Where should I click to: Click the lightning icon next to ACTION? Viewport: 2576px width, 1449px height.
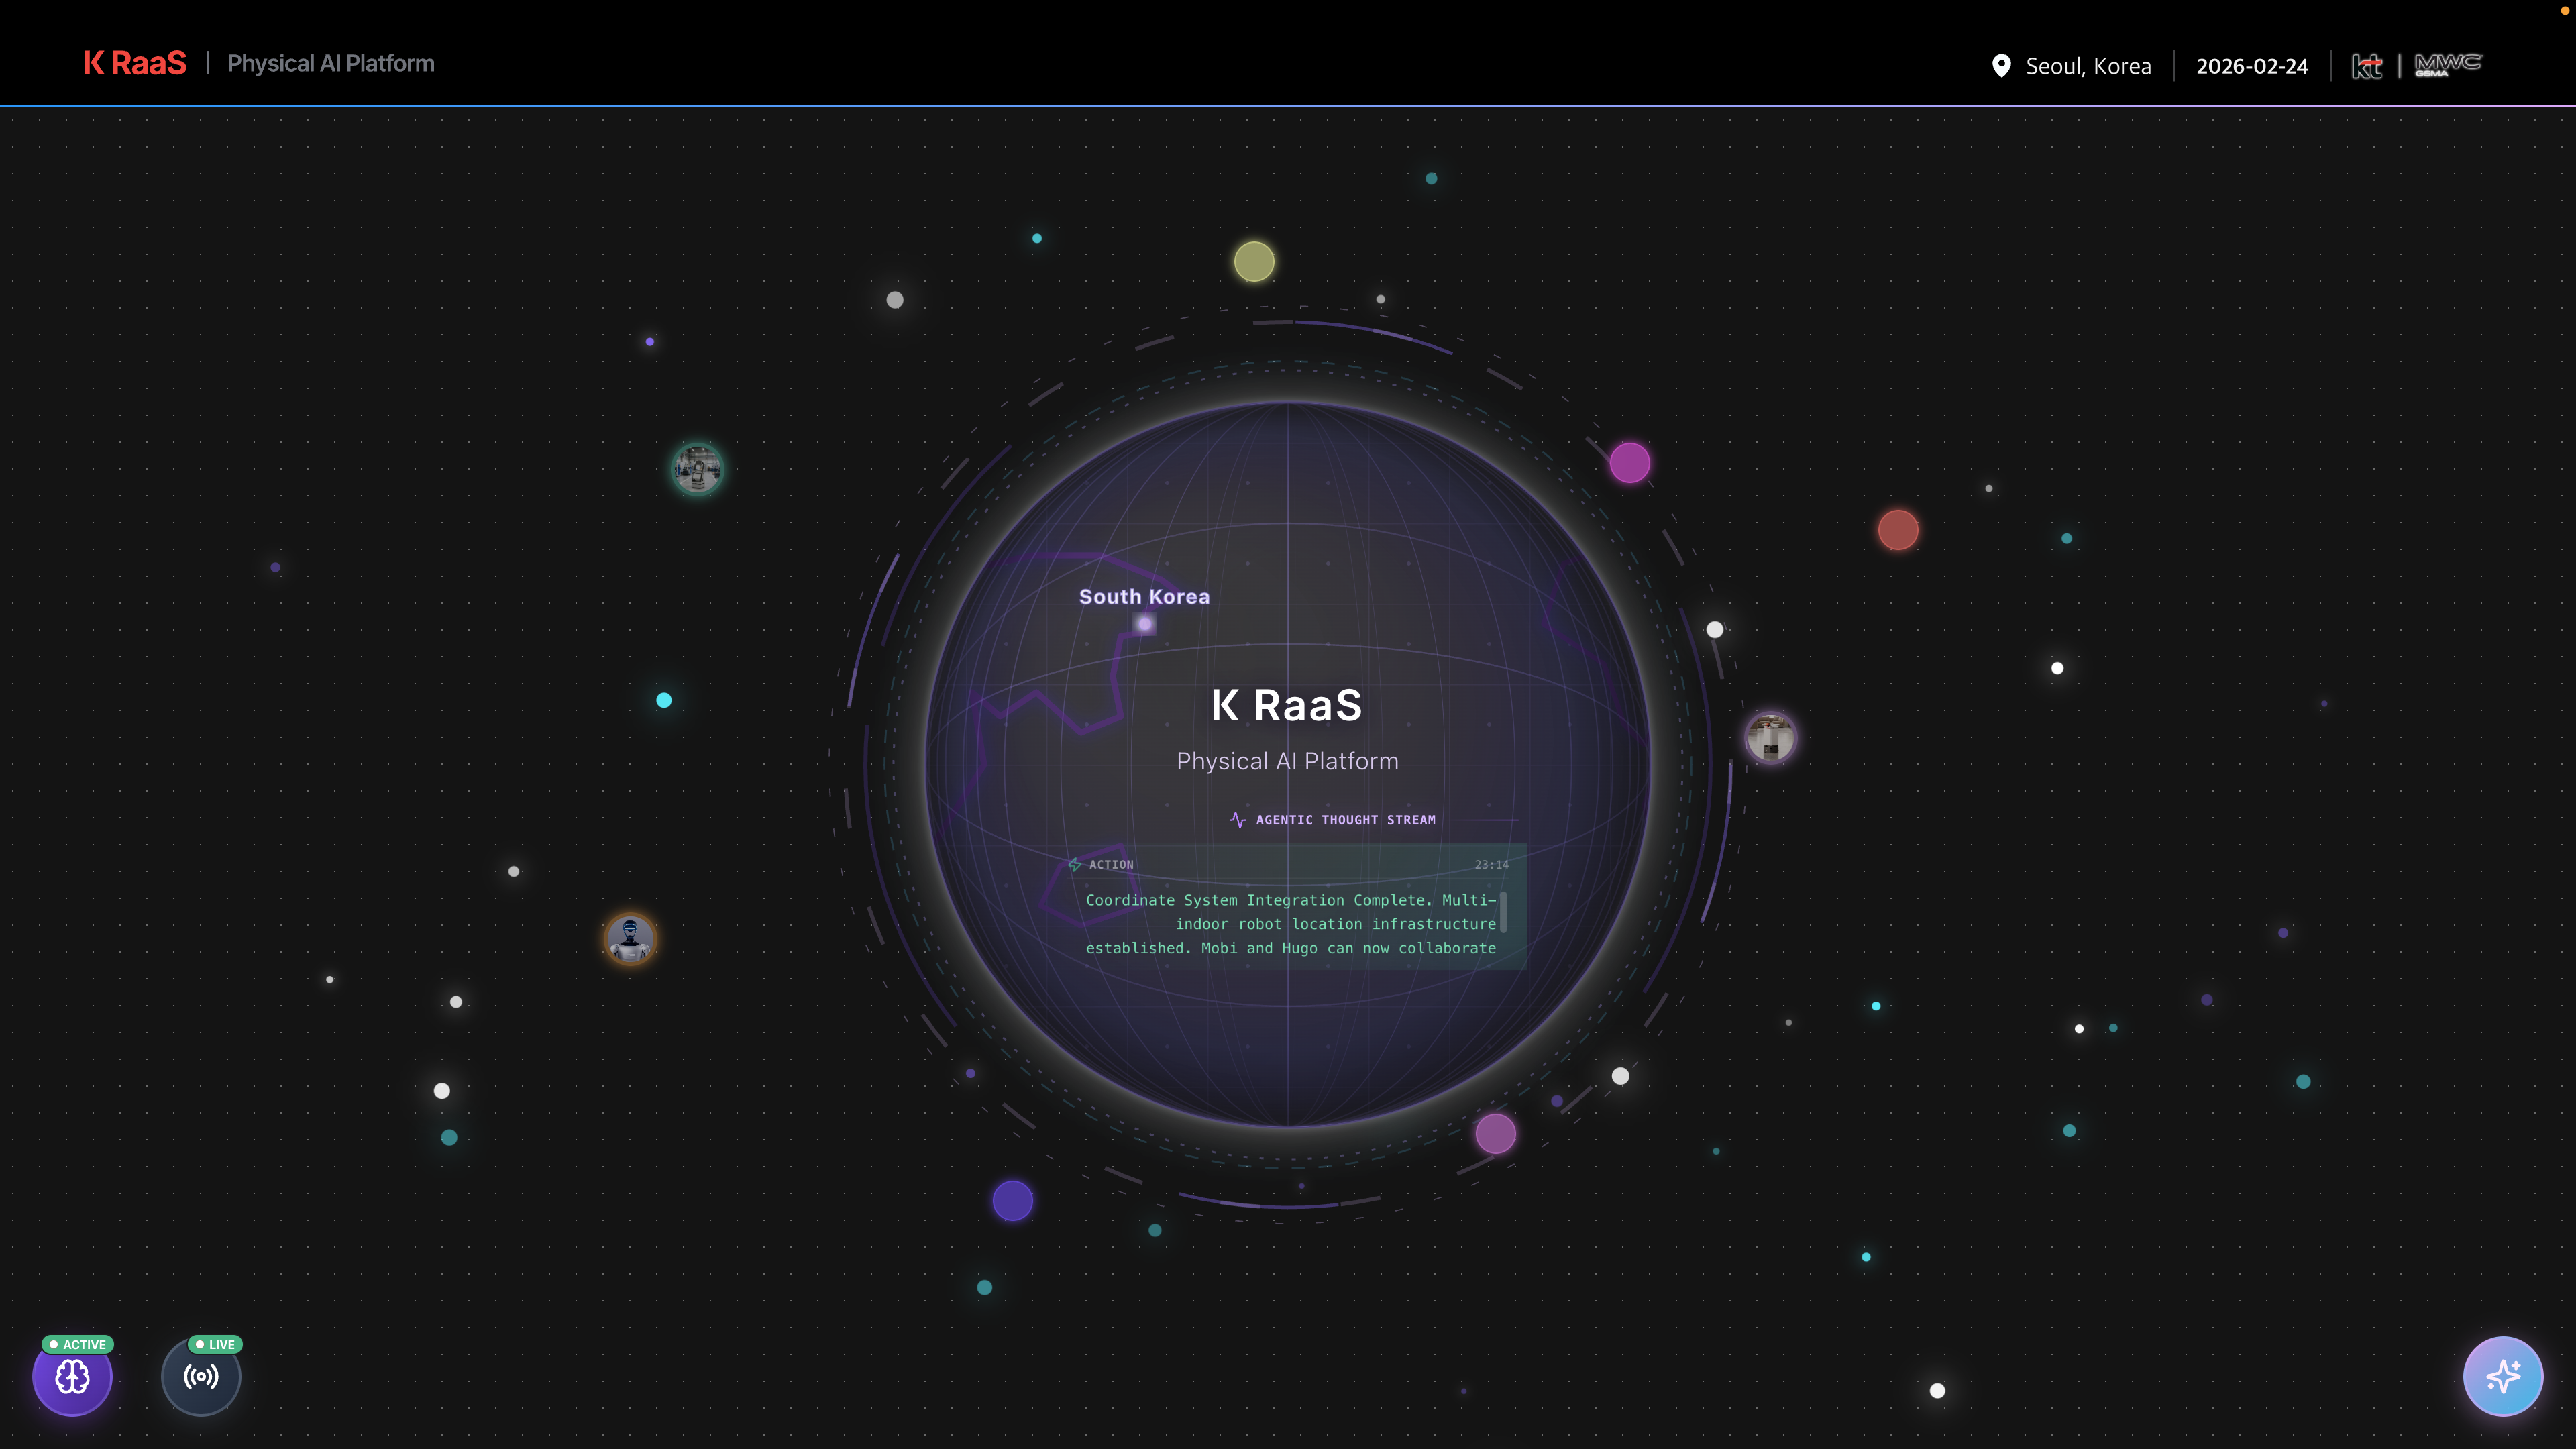pos(1075,865)
